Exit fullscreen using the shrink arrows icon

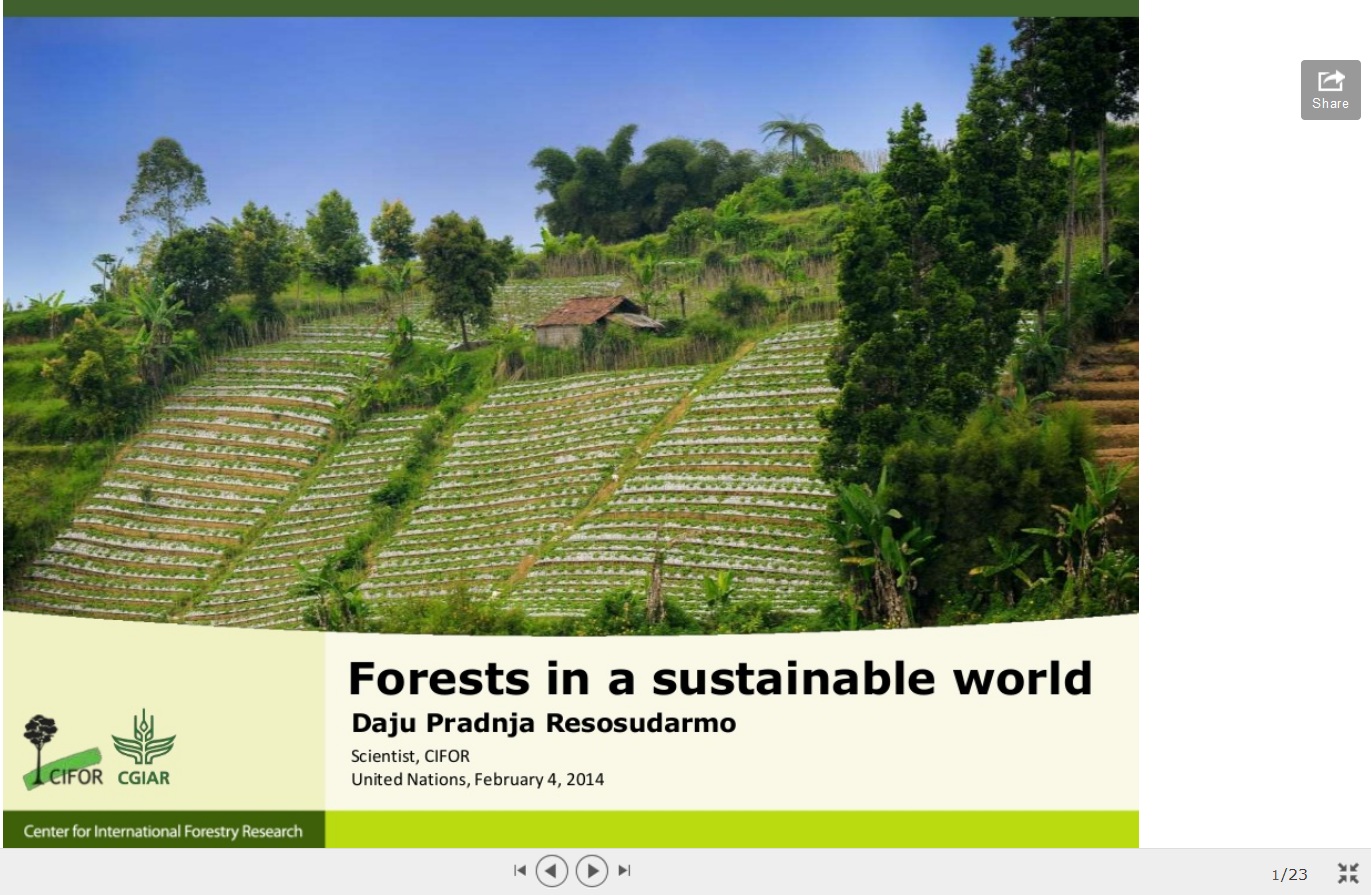pos(1348,871)
